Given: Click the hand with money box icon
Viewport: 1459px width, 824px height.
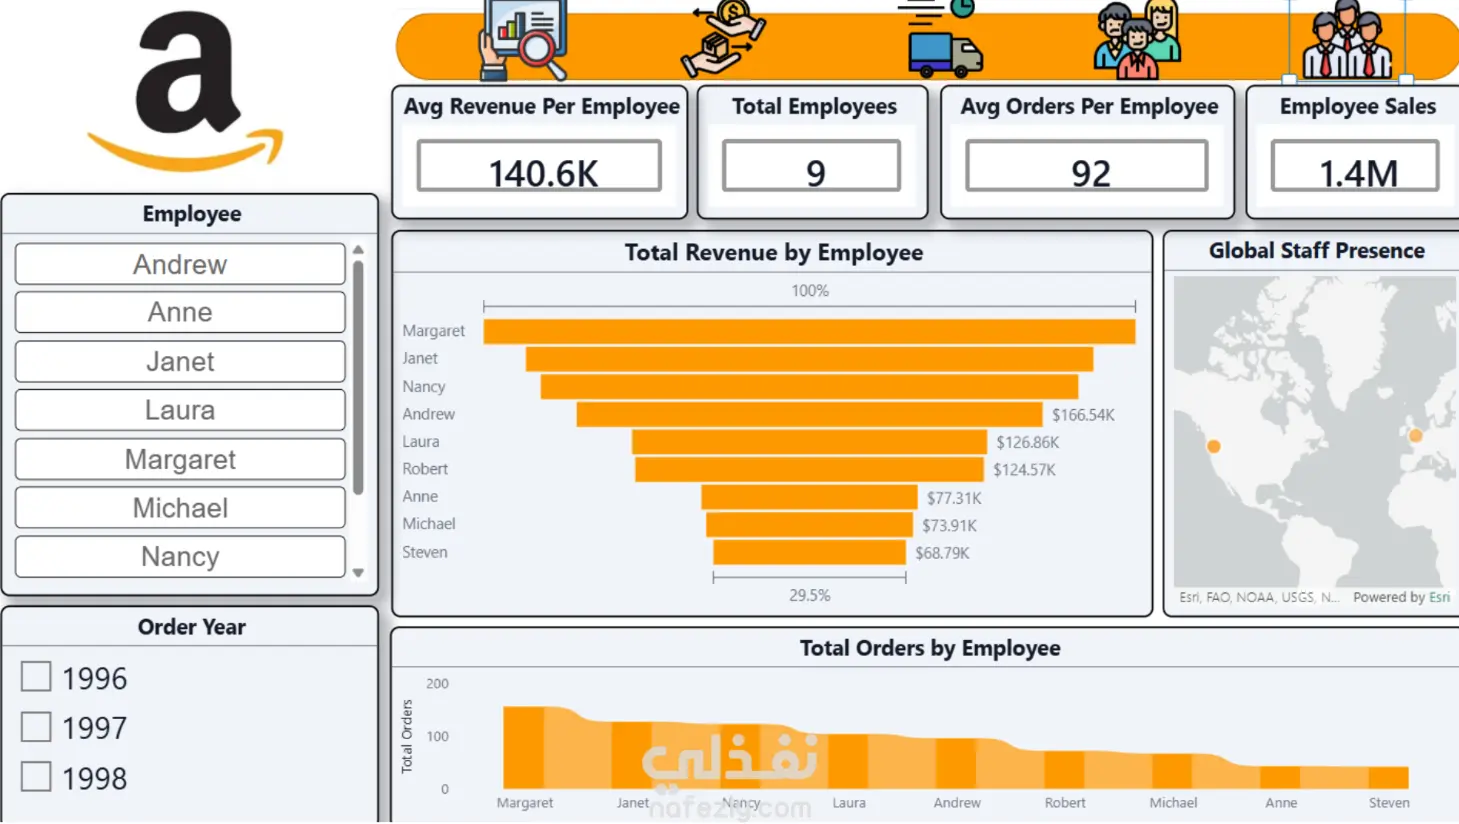Looking at the screenshot, I should pos(723,39).
